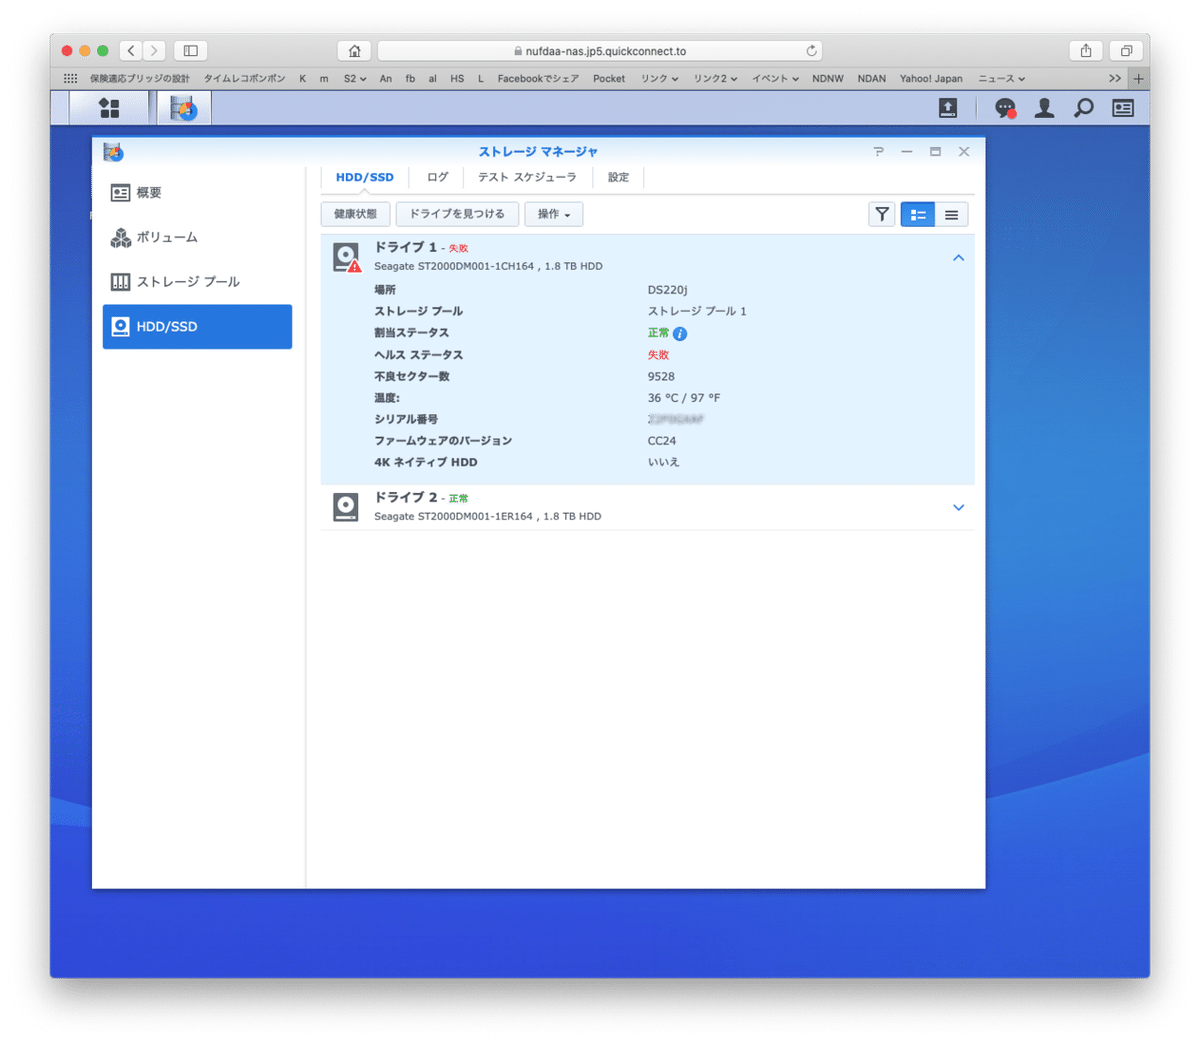Click the Drive 2 model text ST2000DM001-1ER164
1200x1044 pixels.
point(475,517)
